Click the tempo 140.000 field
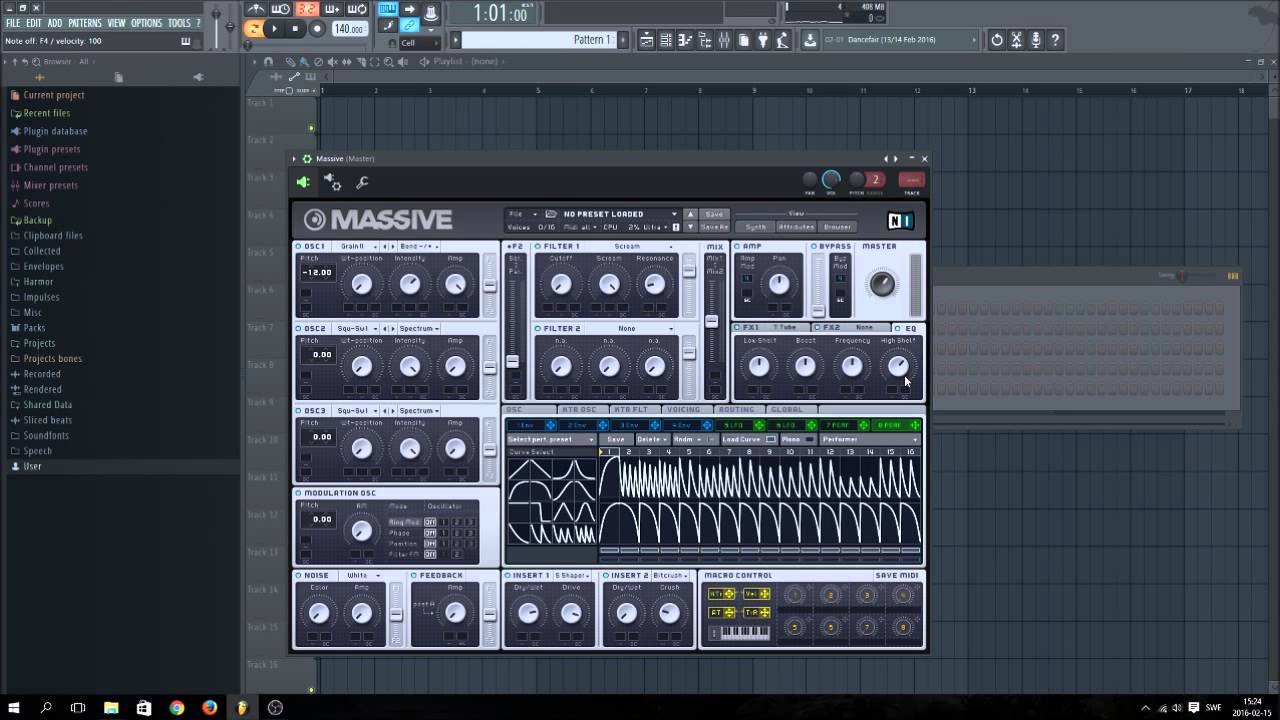This screenshot has width=1280, height=720. coord(348,29)
